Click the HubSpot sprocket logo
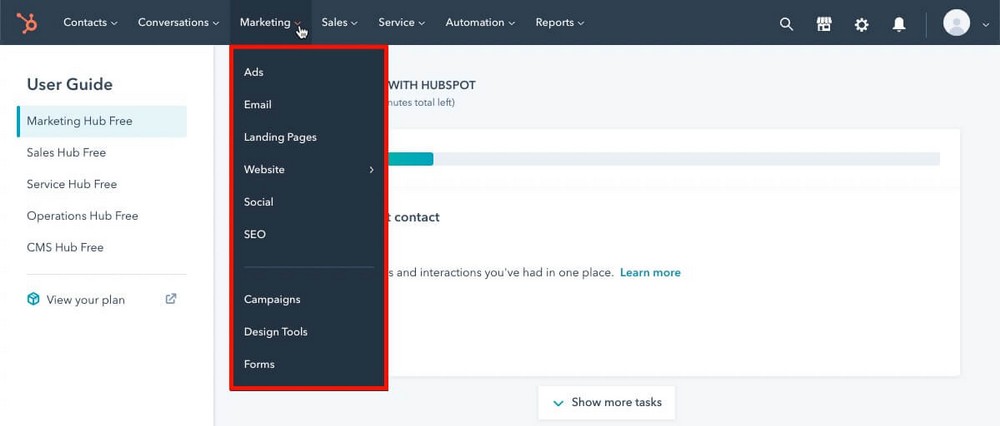 27,22
